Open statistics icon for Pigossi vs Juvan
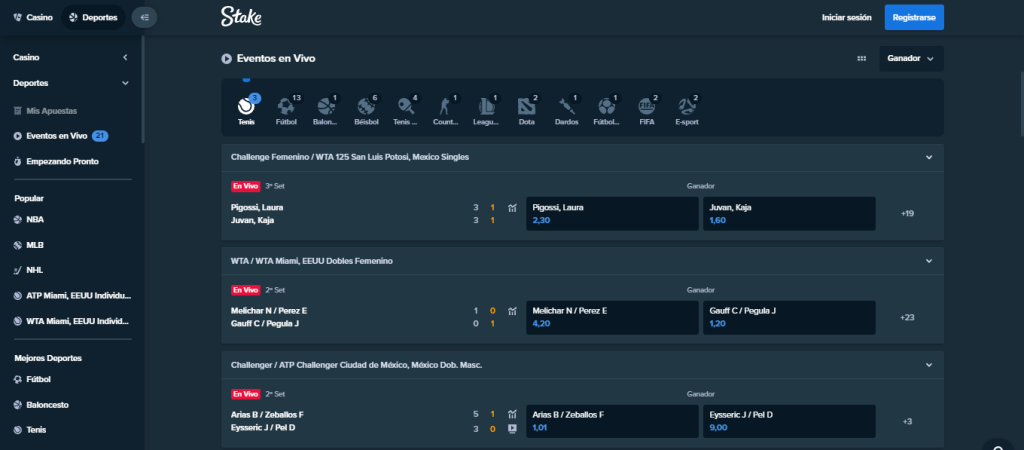Screen dimensions: 1024x450 tap(513, 208)
